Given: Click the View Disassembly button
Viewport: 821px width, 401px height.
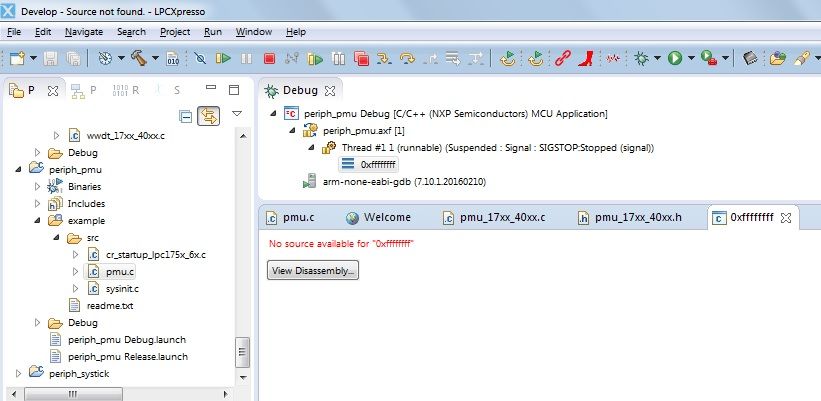Looking at the screenshot, I should [x=313, y=270].
